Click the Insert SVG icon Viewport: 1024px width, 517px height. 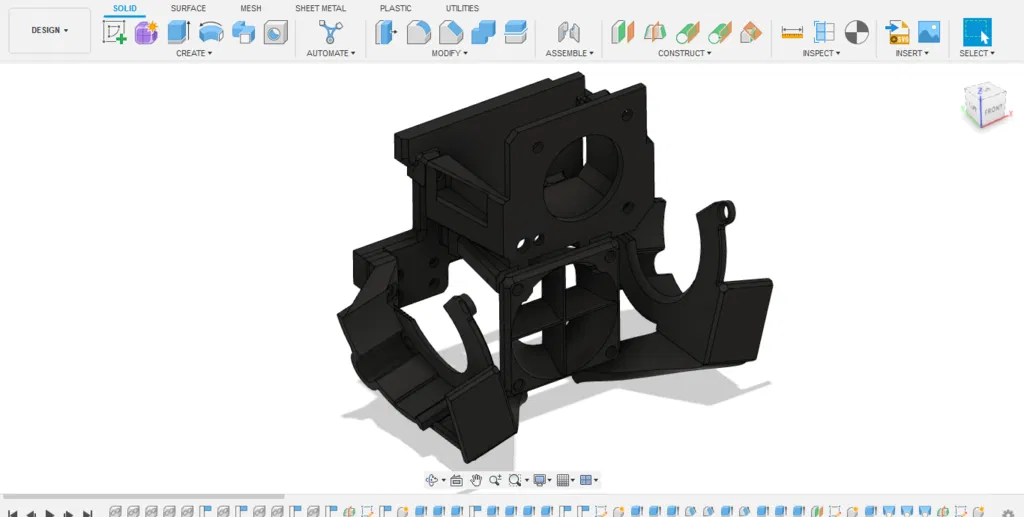coord(897,32)
